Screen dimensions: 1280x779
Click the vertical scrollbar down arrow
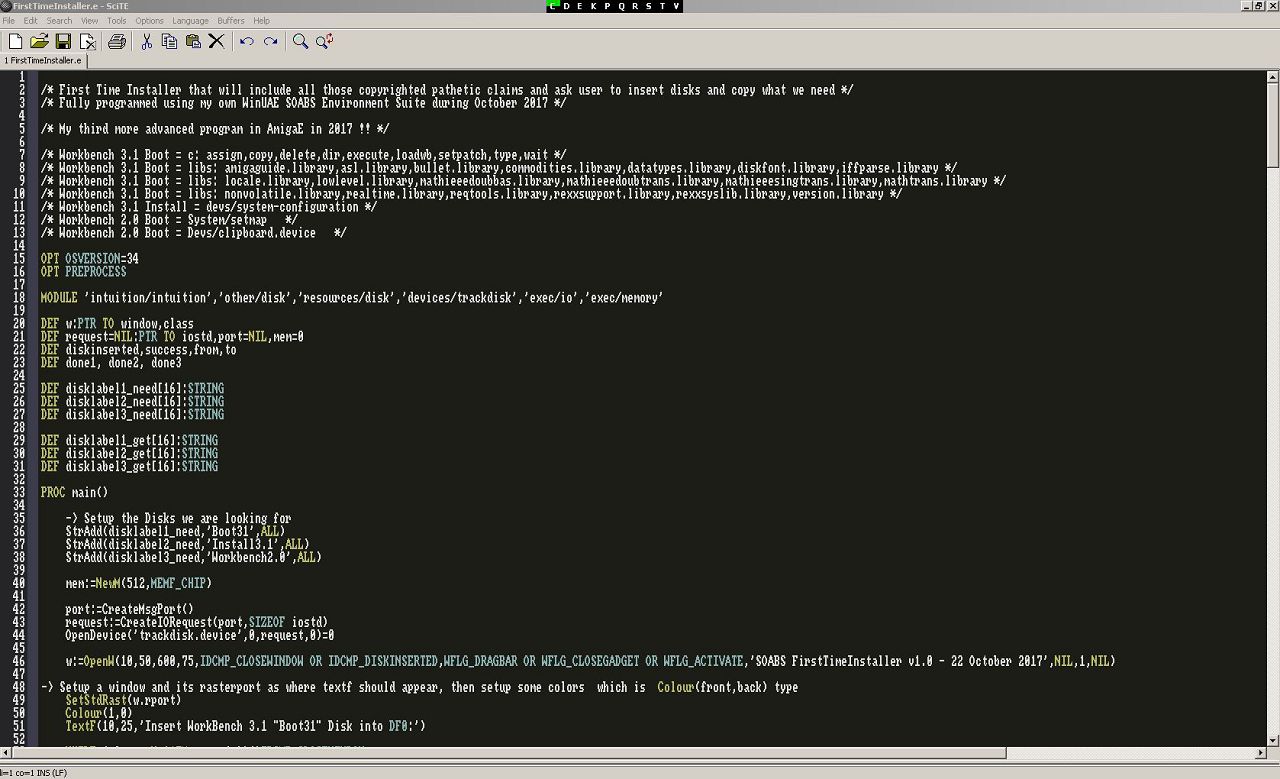pyautogui.click(x=1272, y=739)
